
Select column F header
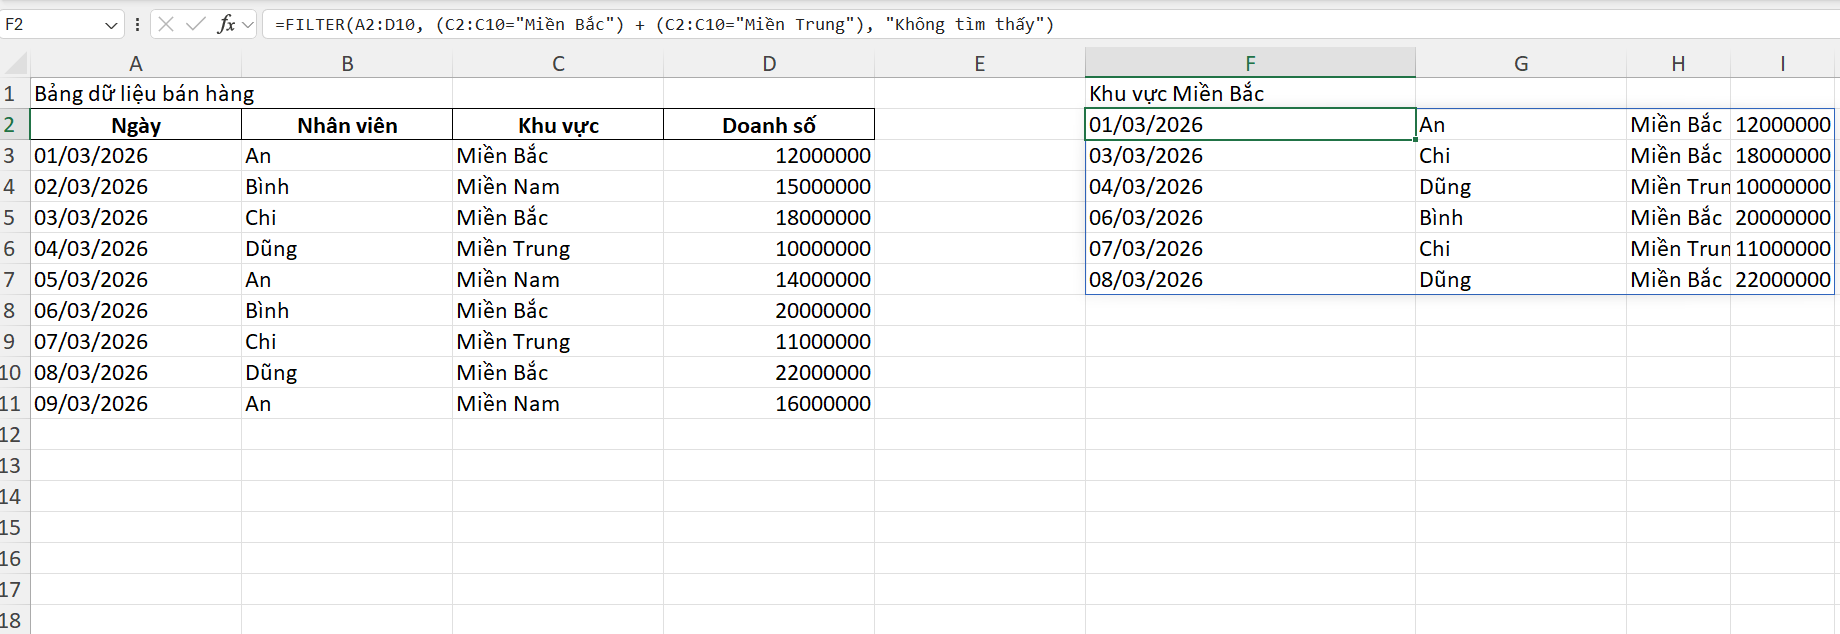tap(1250, 64)
